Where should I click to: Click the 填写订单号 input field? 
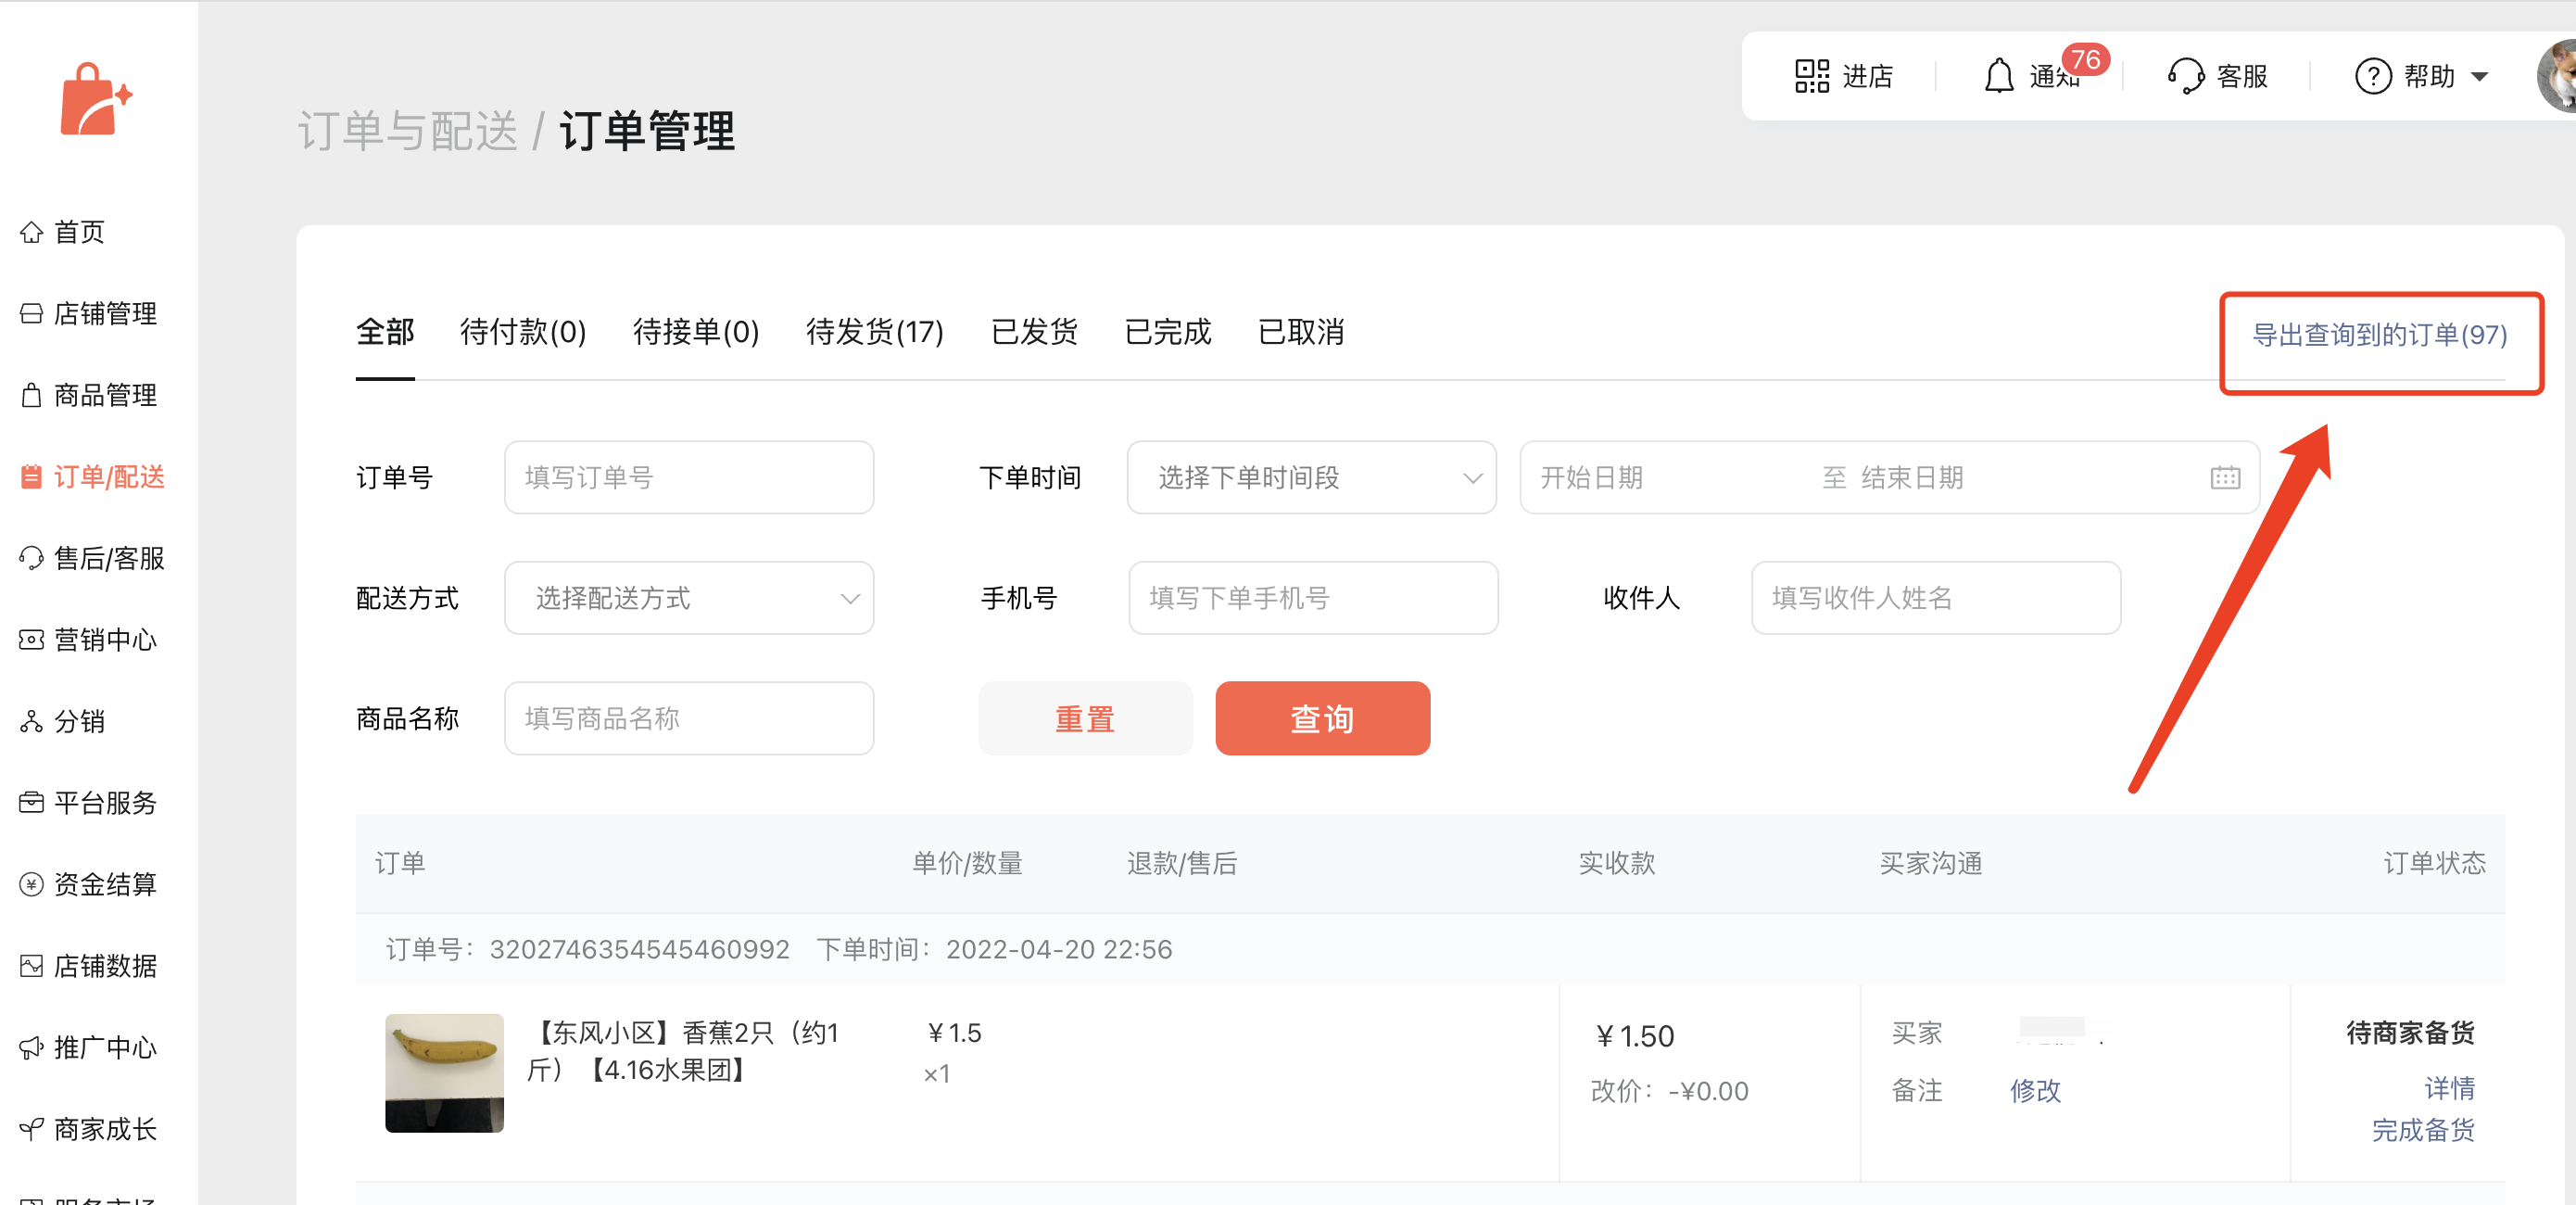(x=688, y=478)
